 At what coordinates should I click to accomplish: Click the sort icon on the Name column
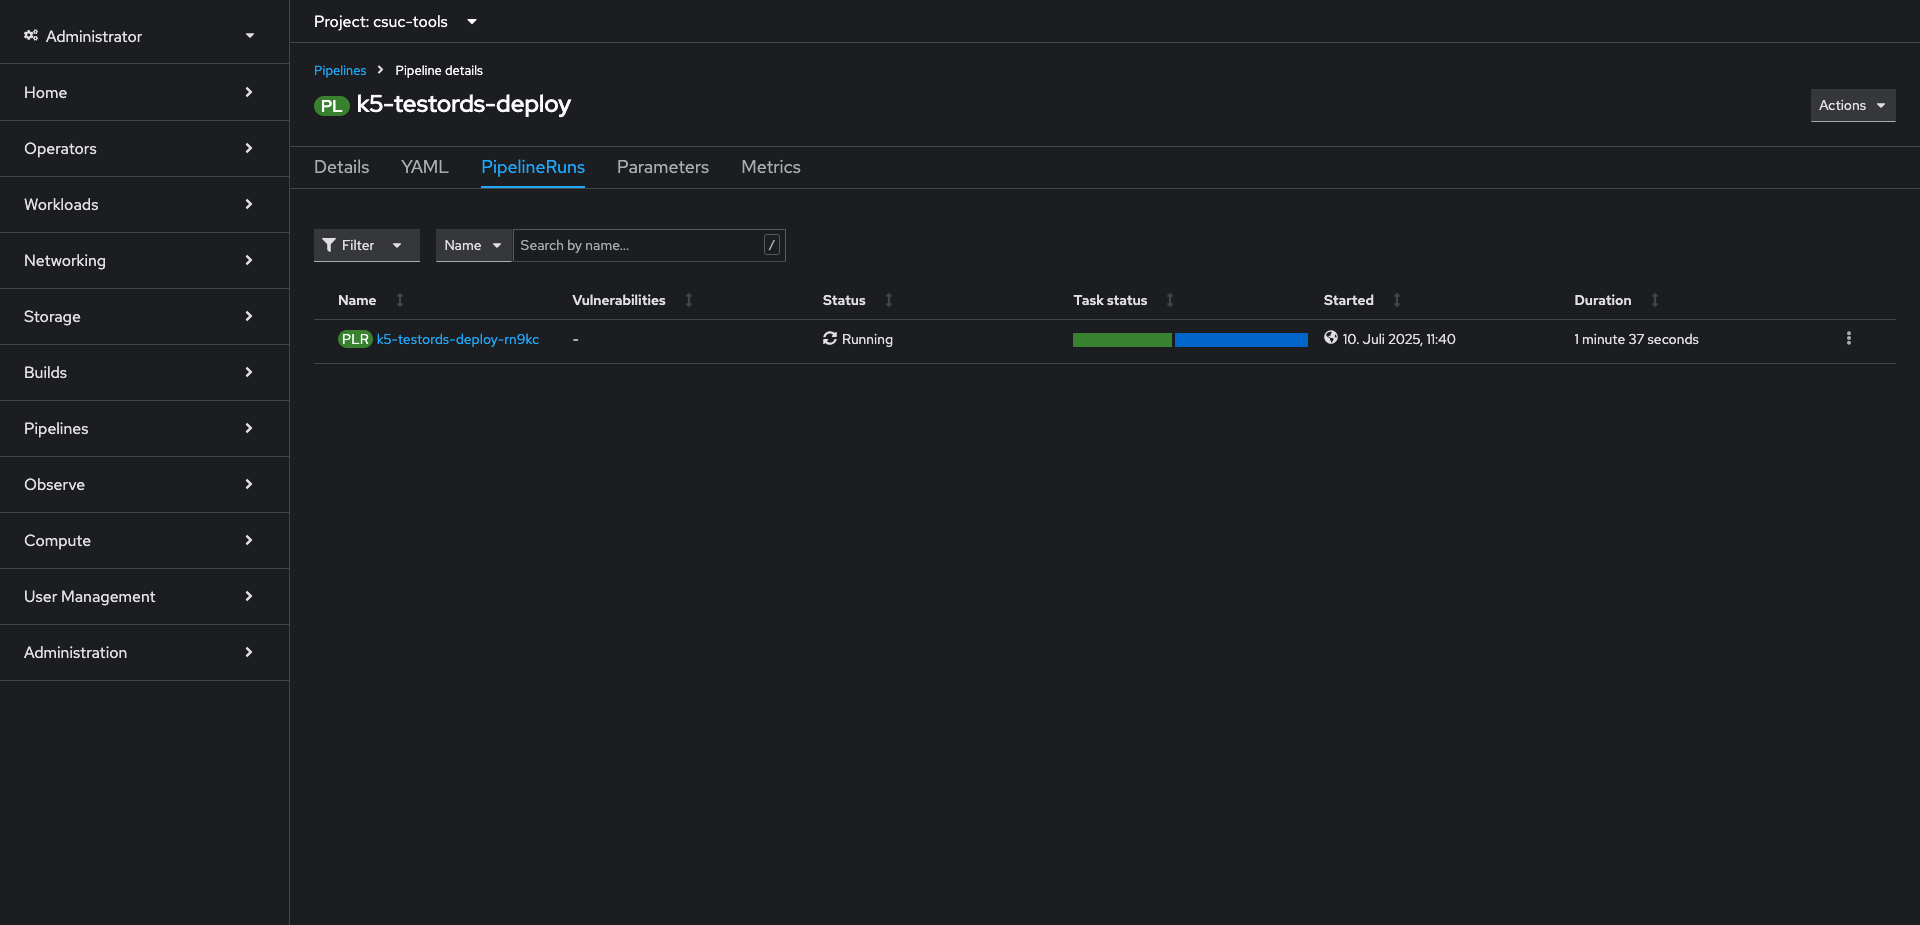click(x=398, y=300)
